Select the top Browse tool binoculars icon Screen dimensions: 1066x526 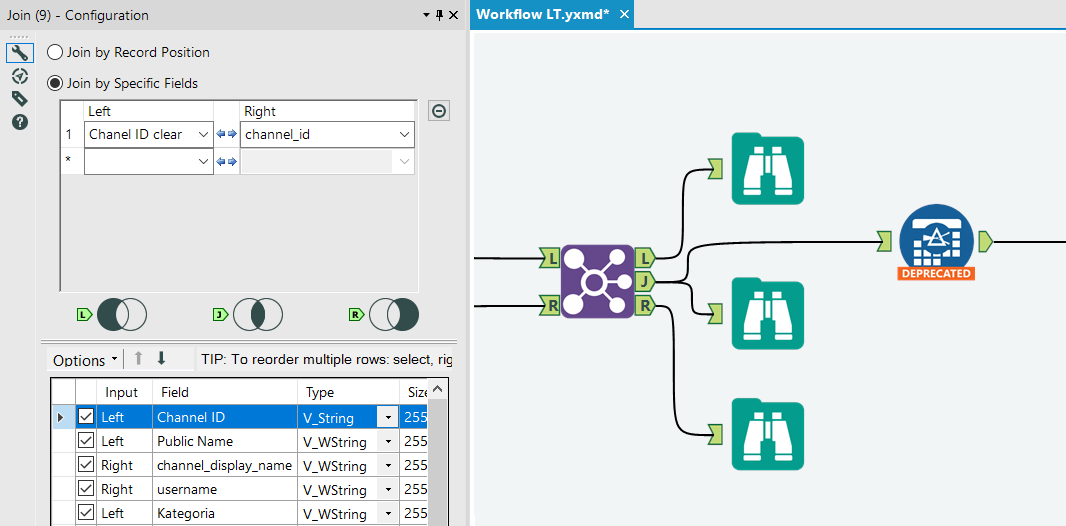(767, 168)
